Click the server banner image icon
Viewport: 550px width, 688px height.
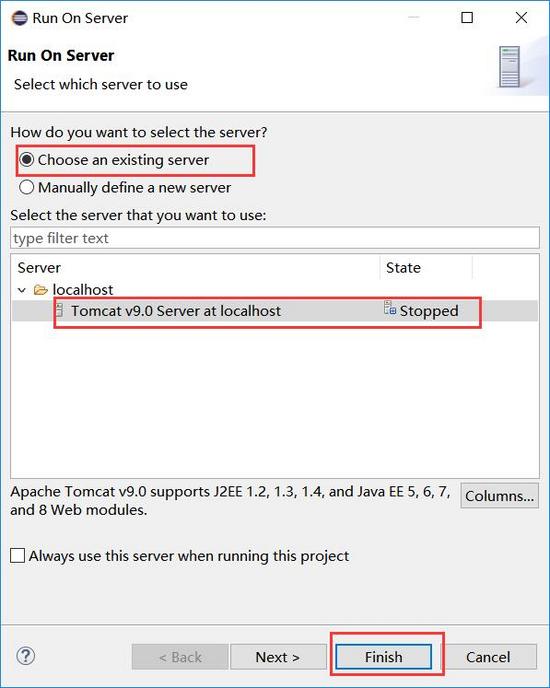point(510,67)
